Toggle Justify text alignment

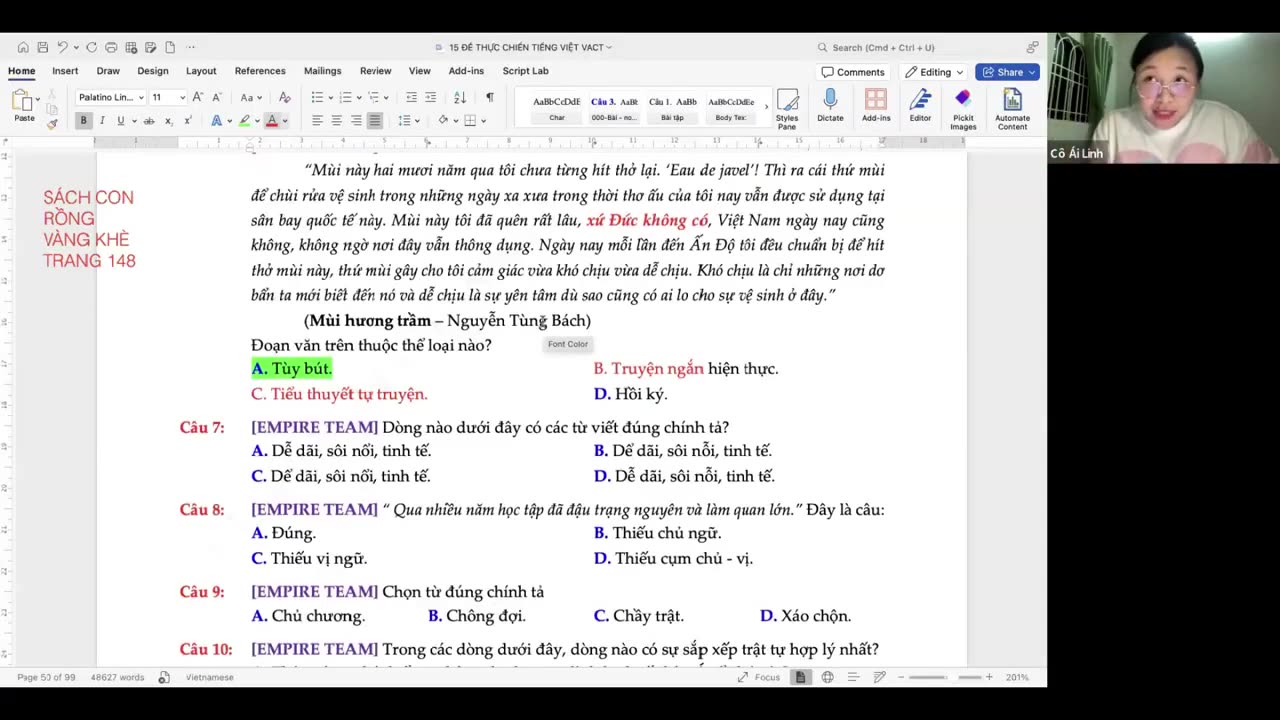coord(374,120)
